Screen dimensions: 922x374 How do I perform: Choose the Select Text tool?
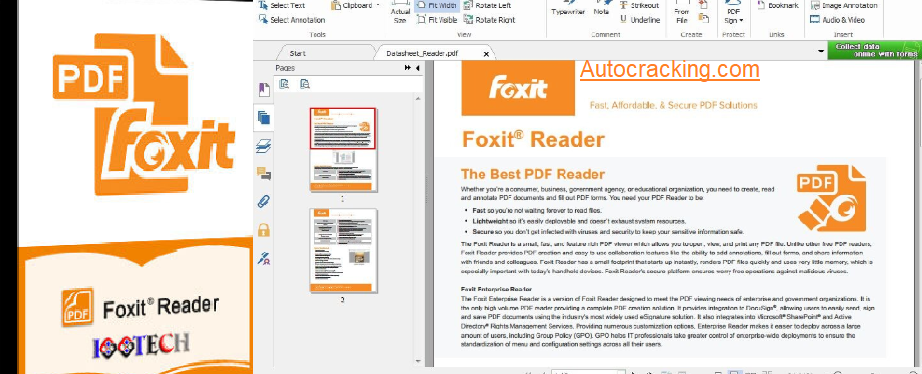(x=283, y=5)
